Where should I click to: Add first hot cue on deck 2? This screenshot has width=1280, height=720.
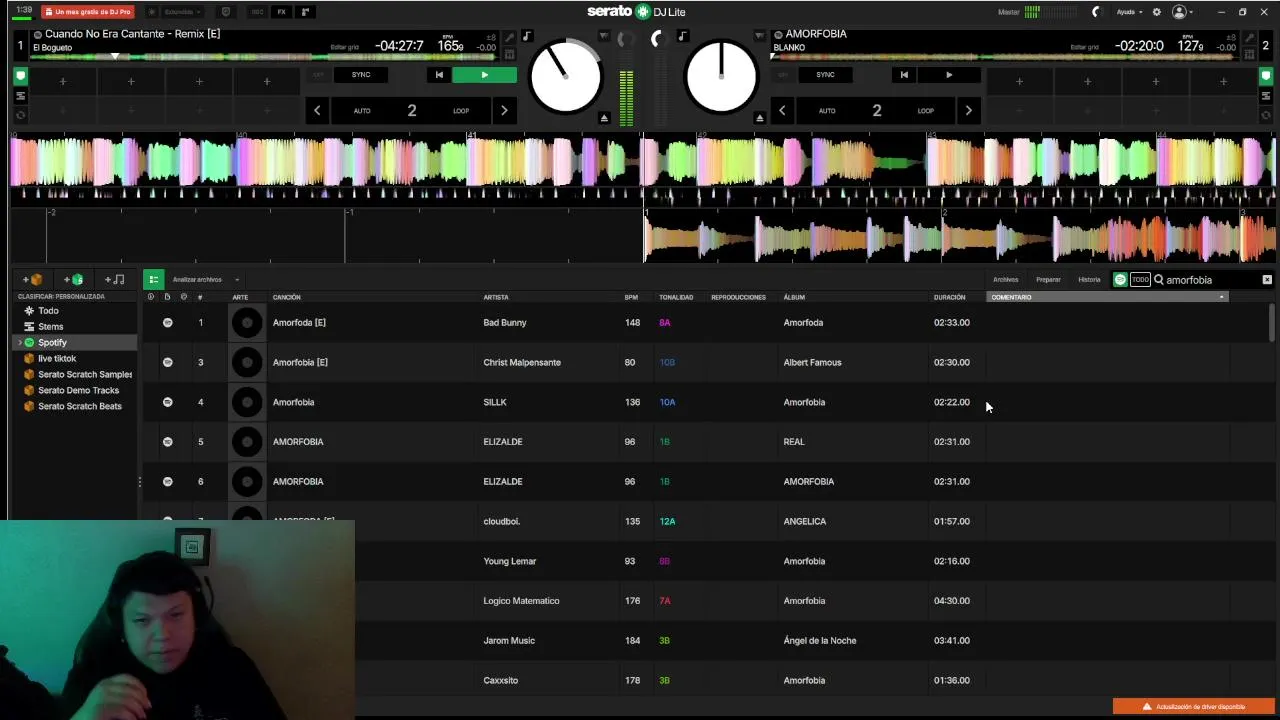pyautogui.click(x=1019, y=82)
